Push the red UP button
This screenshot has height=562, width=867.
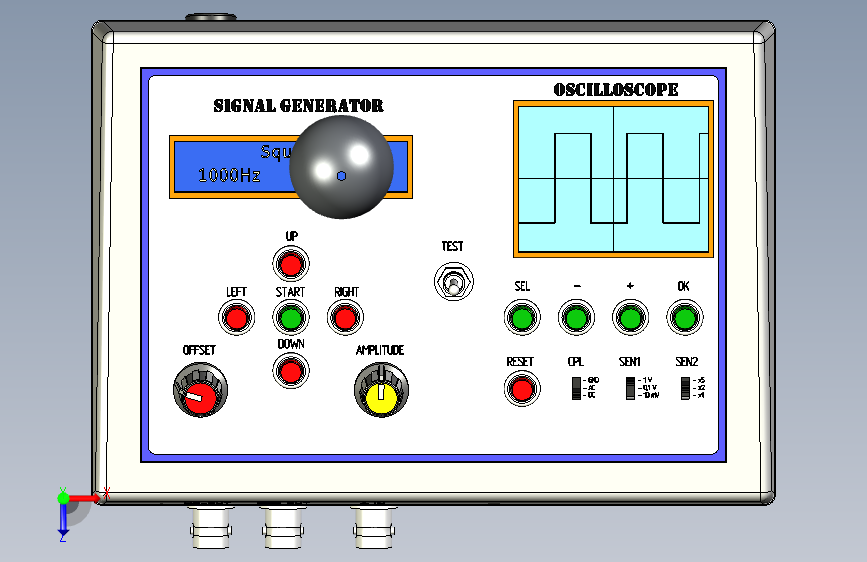click(291, 264)
